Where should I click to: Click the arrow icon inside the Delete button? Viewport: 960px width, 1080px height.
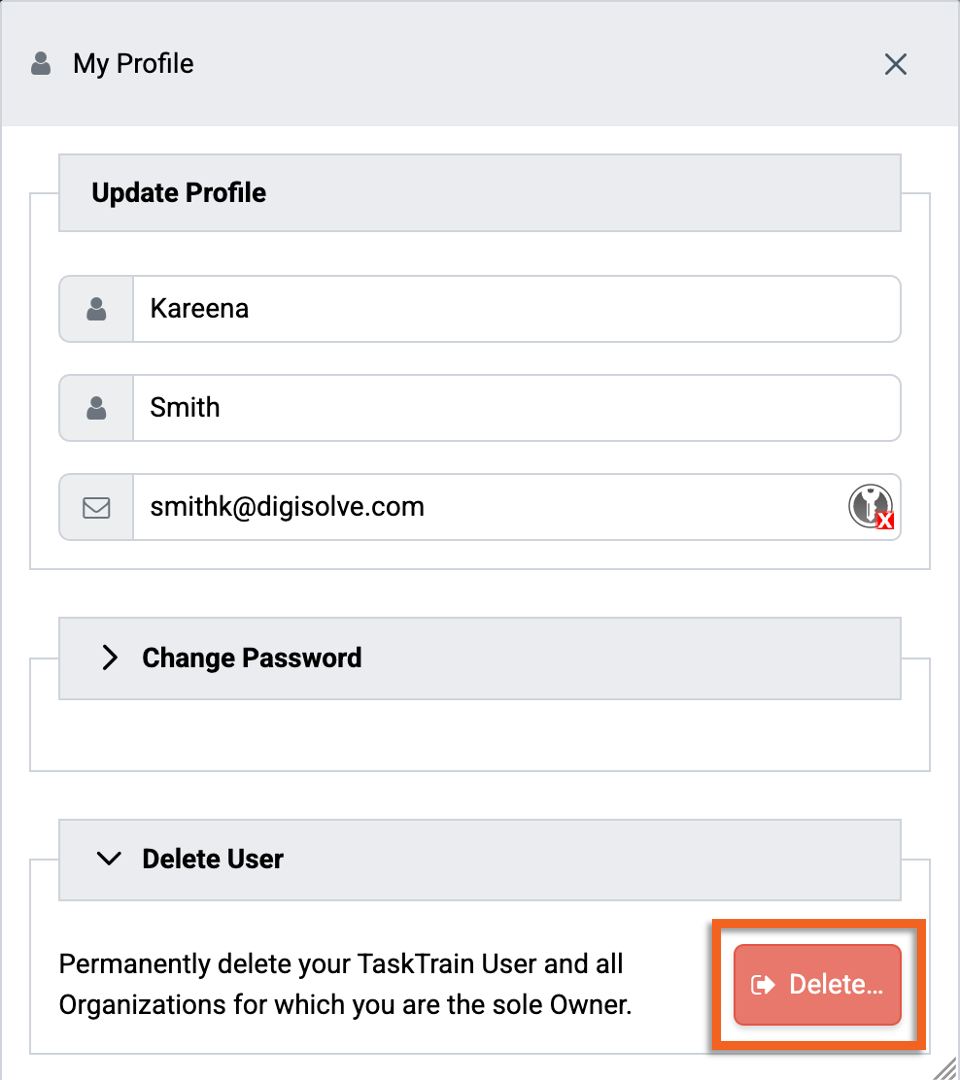pyautogui.click(x=763, y=985)
